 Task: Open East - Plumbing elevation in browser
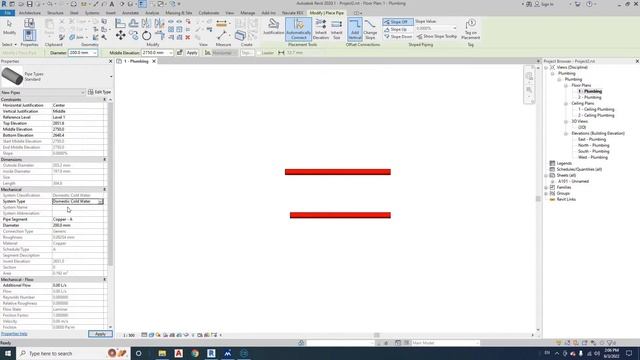point(592,140)
